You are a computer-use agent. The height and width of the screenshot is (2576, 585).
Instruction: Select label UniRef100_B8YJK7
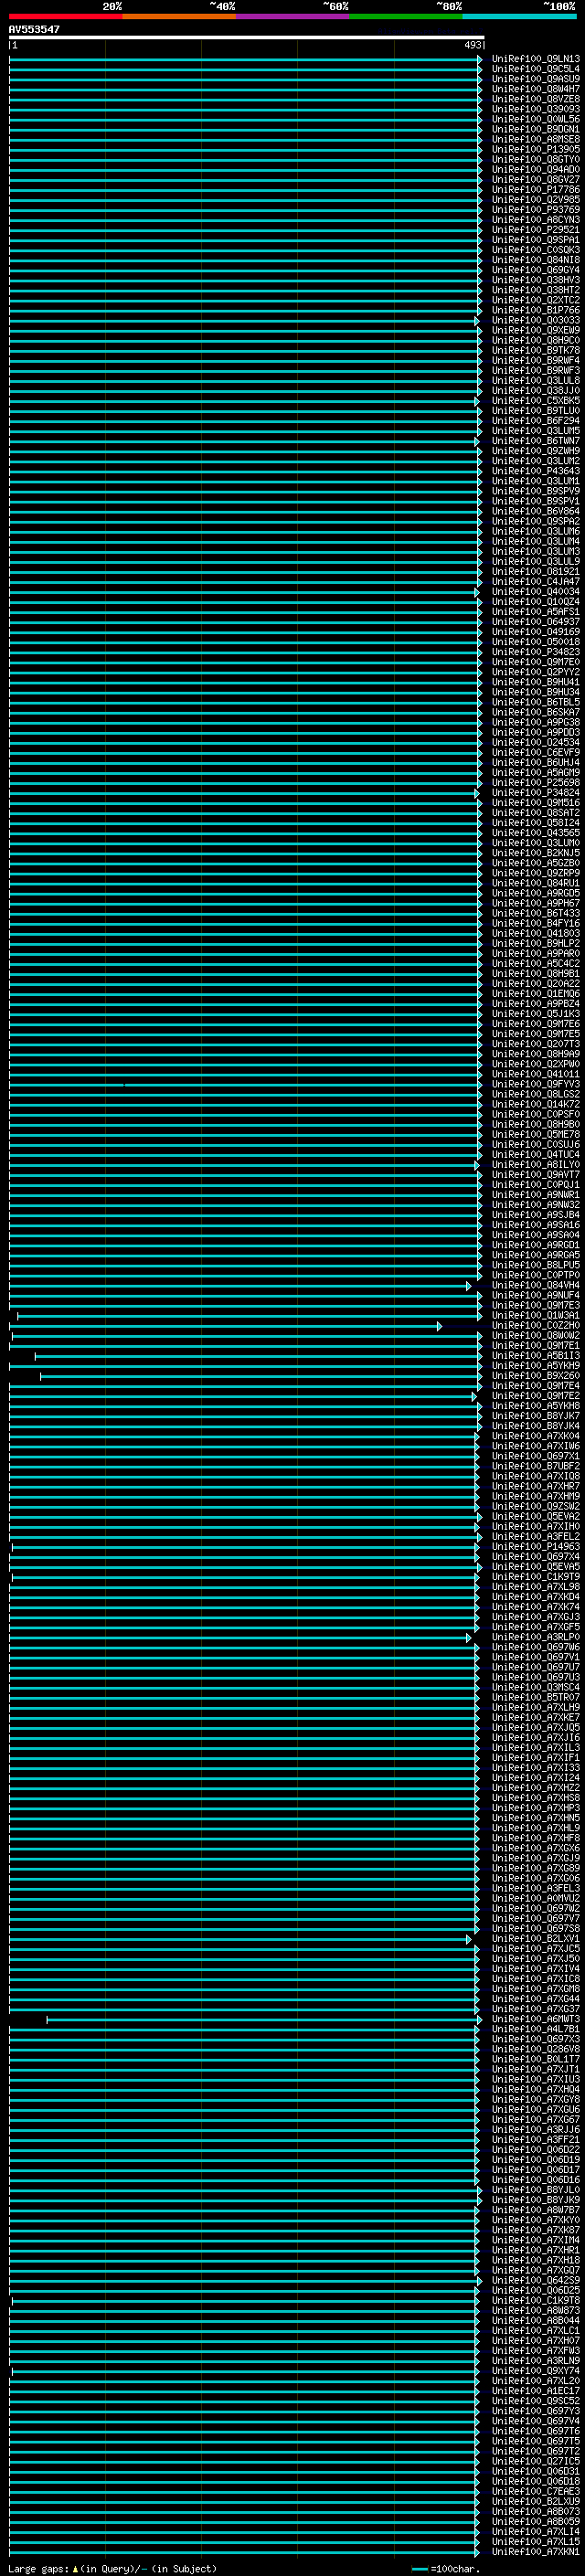click(x=535, y=1416)
